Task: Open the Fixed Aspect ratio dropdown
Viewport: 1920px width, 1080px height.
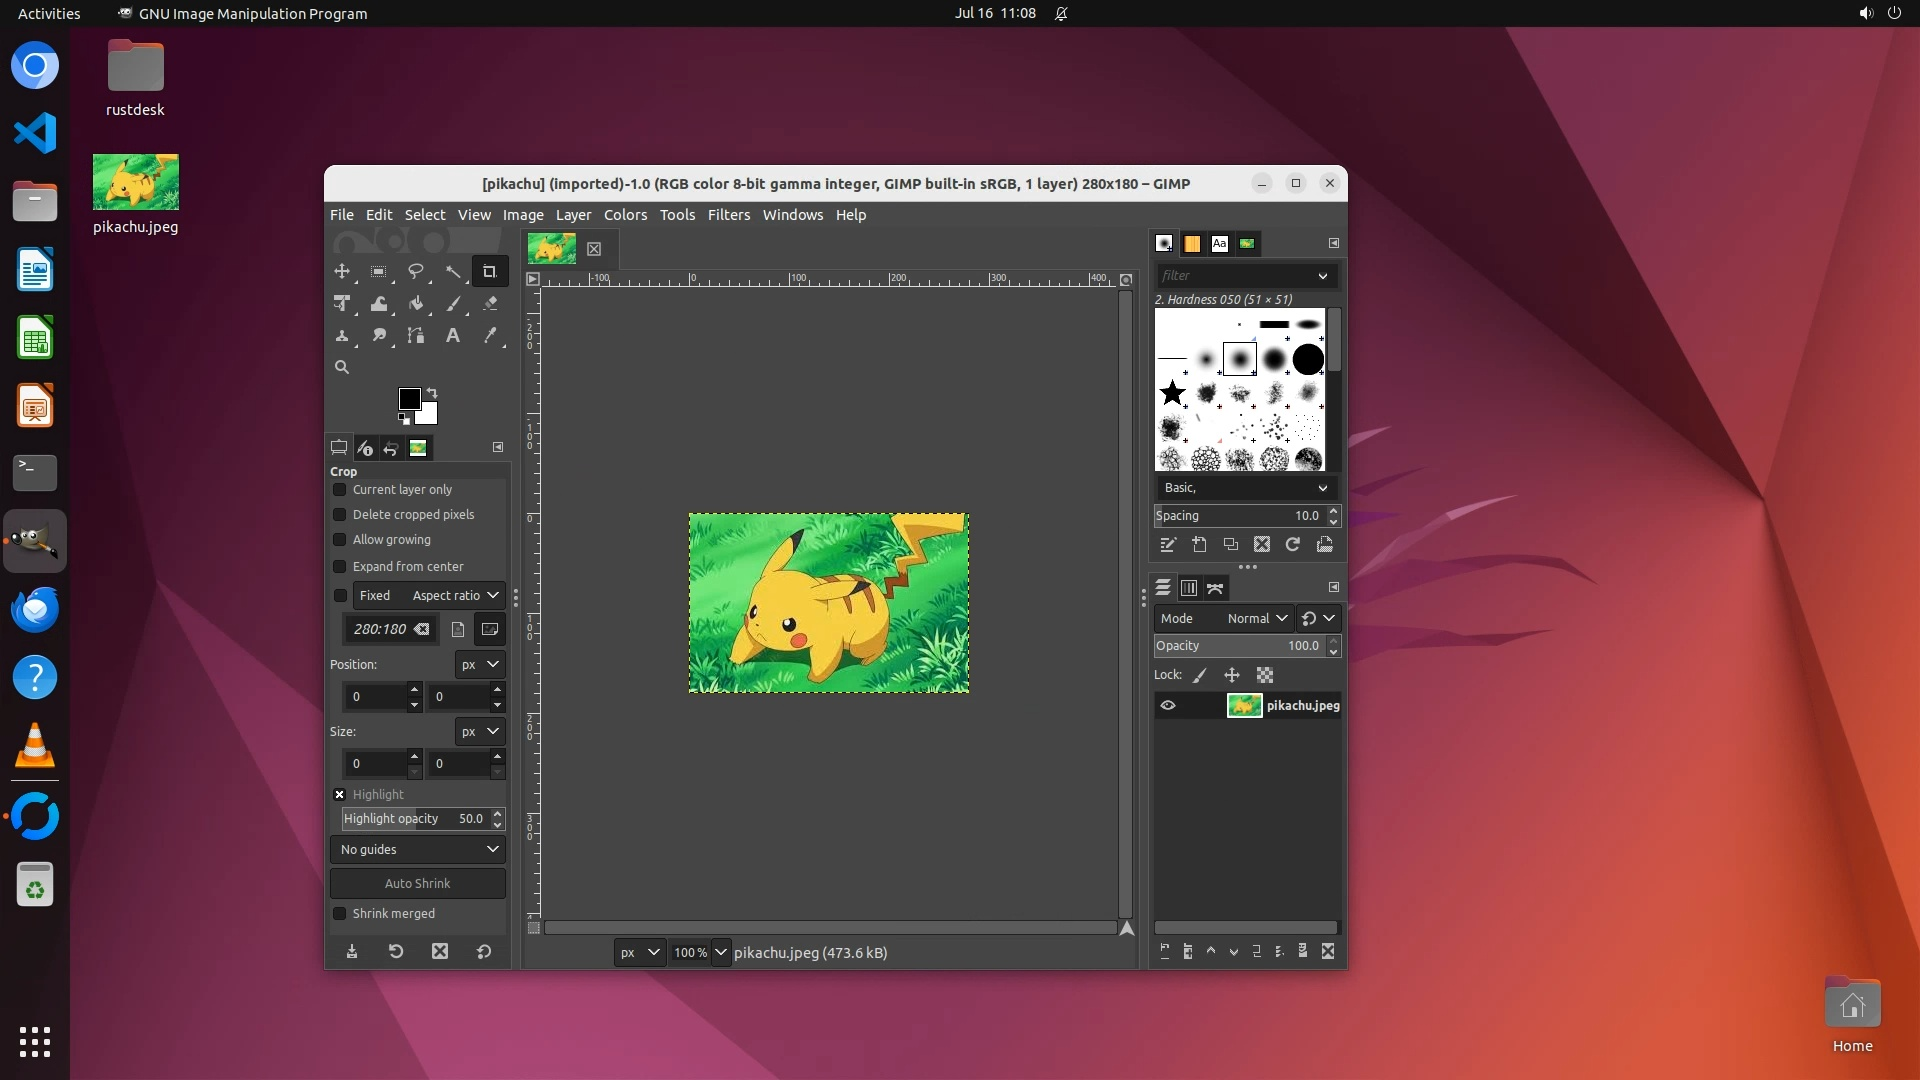Action: tap(429, 596)
